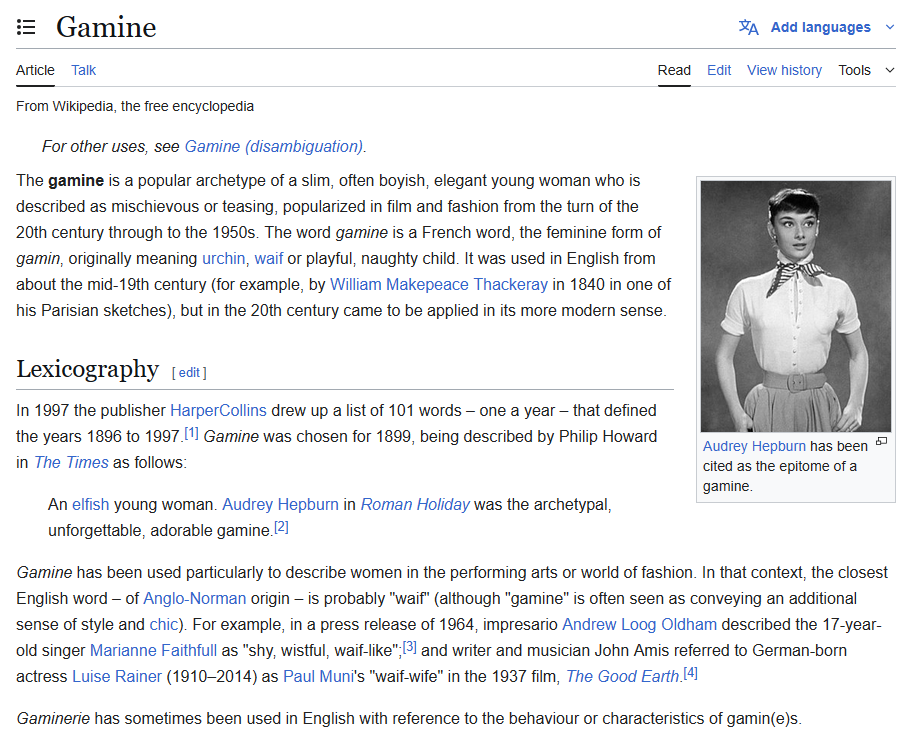Click 'From Wikipedia, the free encyclopedia' tagline
The width and height of the screenshot is (902, 750).
point(135,106)
